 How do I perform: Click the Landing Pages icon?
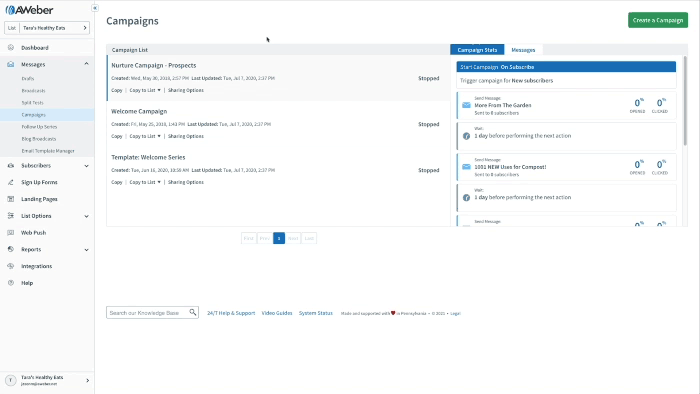pos(11,199)
